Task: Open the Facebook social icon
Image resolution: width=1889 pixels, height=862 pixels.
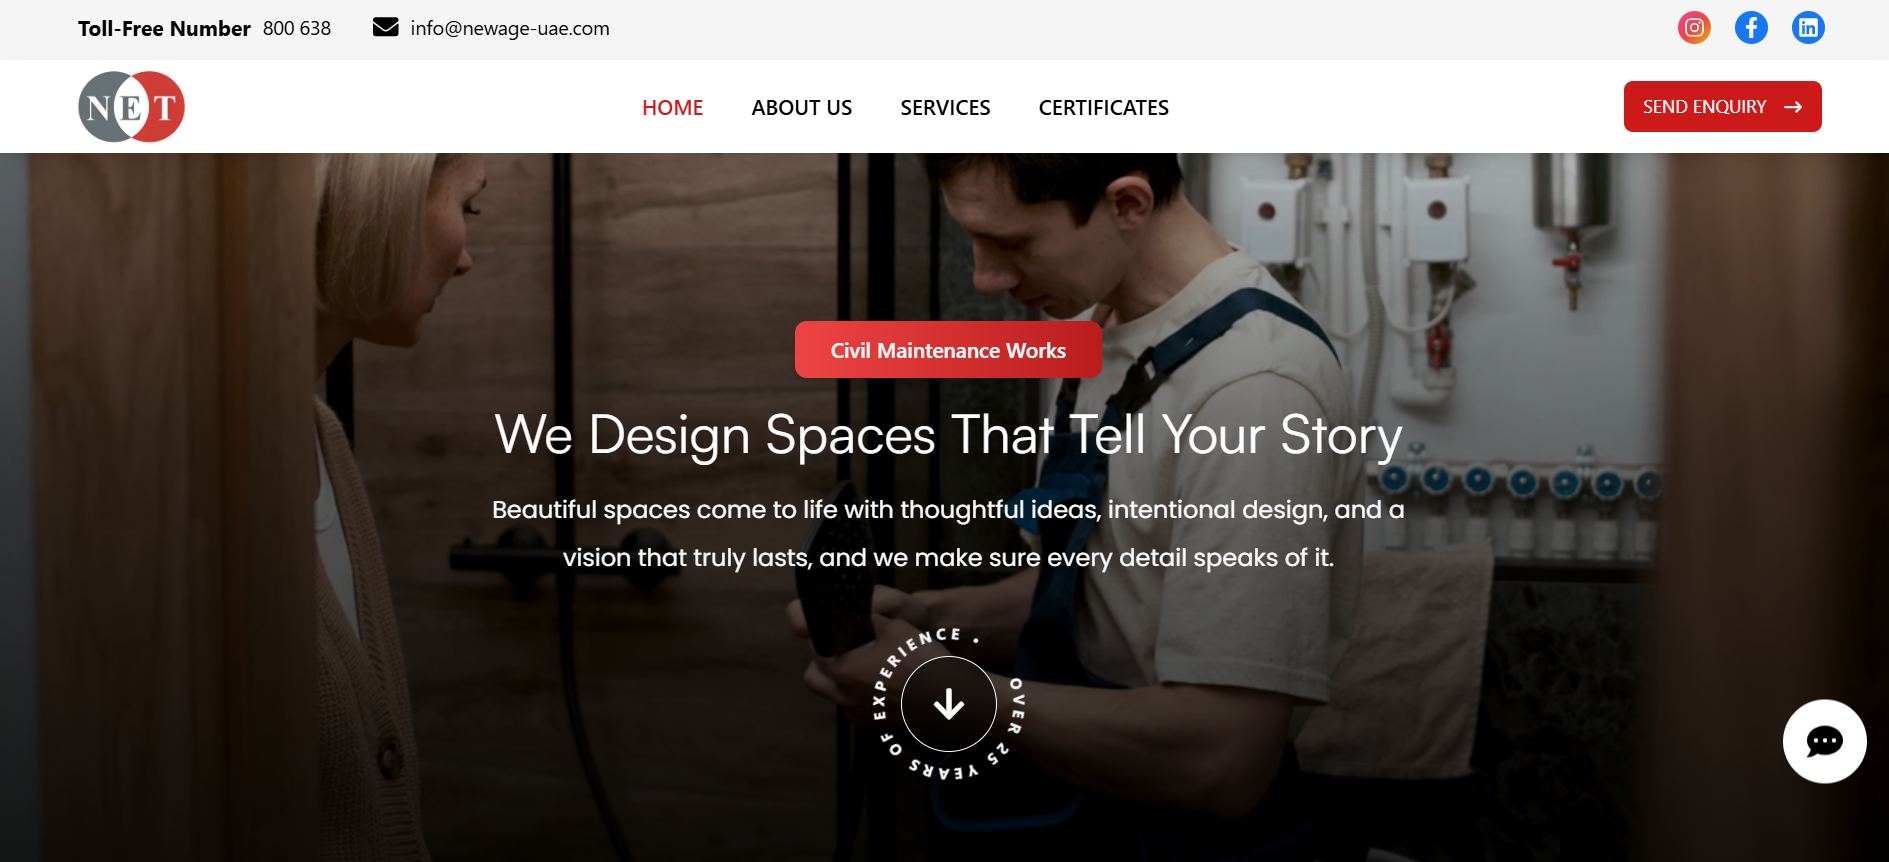Action: tap(1751, 27)
